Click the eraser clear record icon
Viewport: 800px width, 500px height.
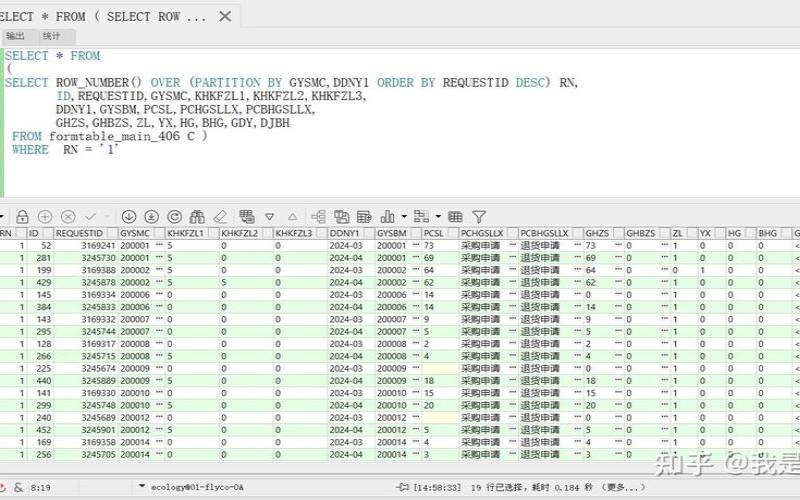point(220,217)
